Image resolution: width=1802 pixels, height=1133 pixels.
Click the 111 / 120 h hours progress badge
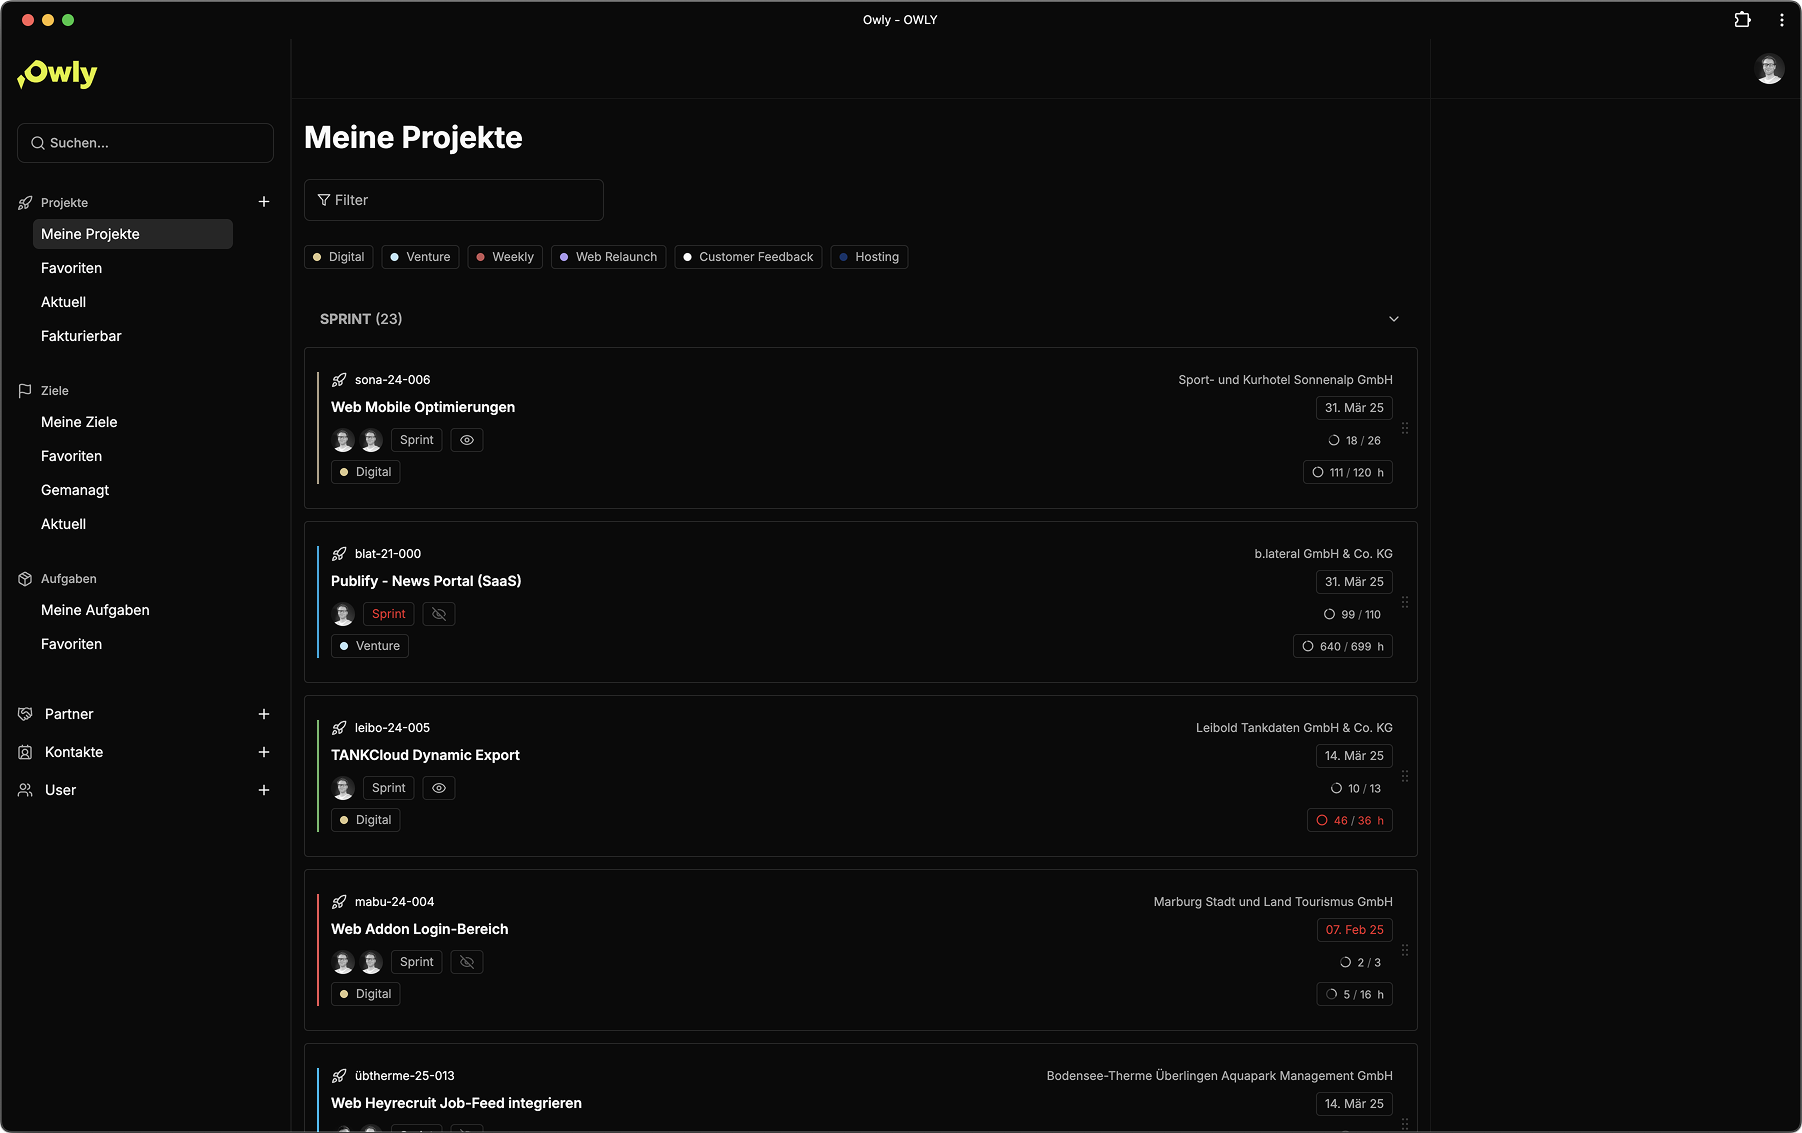(1348, 472)
